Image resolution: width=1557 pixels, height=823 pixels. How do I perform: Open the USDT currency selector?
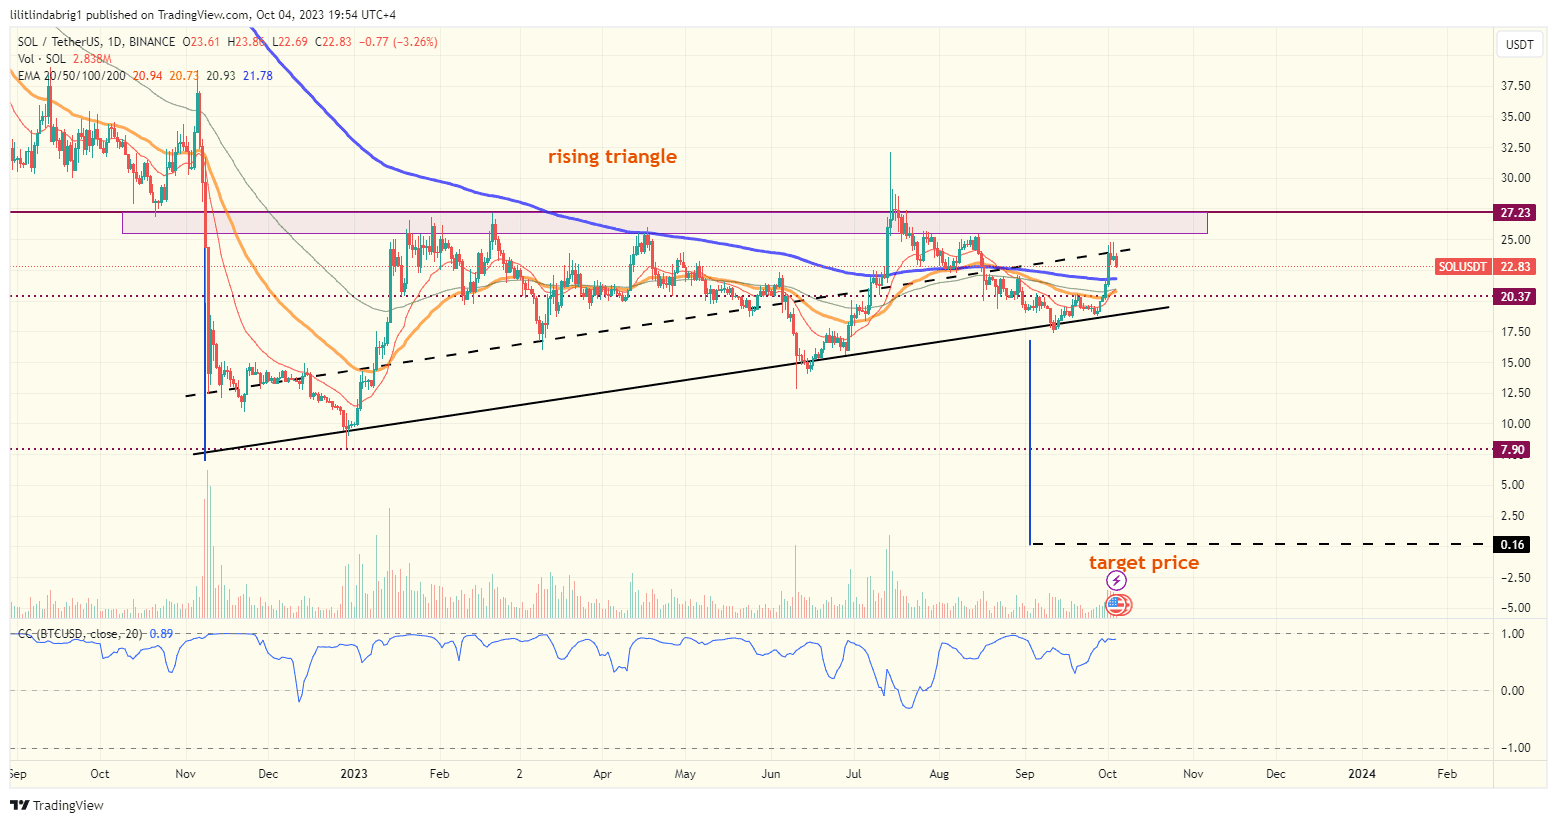pos(1519,44)
